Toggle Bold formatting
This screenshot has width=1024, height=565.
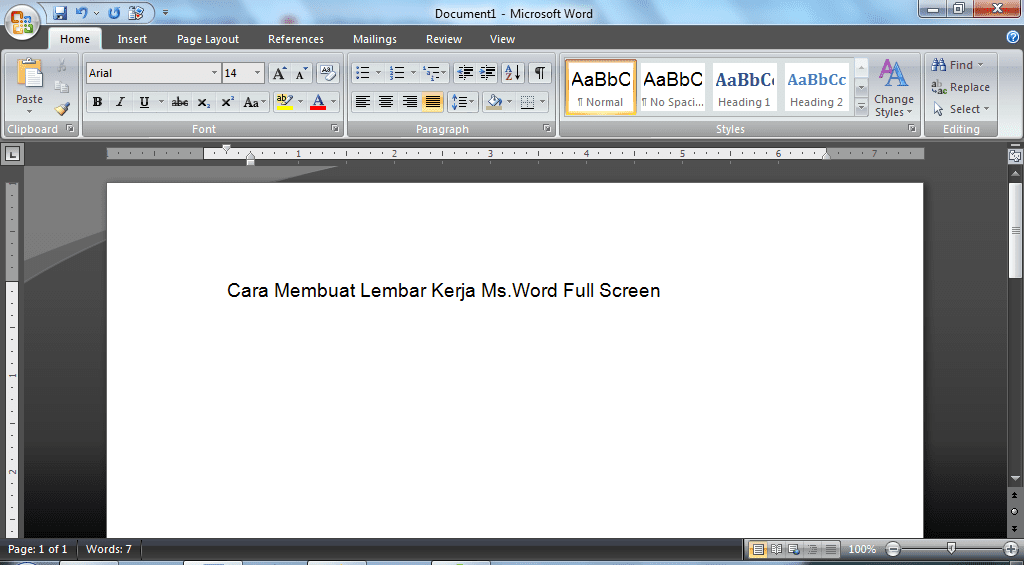(97, 102)
